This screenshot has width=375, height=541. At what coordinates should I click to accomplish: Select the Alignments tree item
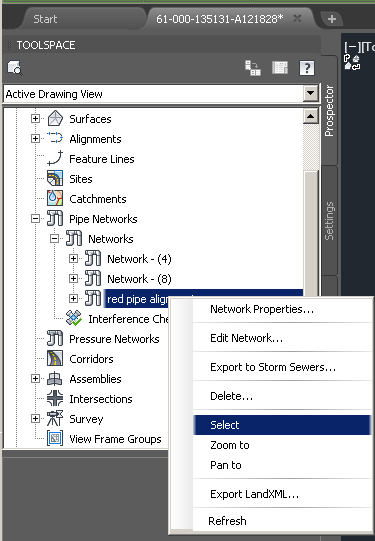pyautogui.click(x=95, y=139)
